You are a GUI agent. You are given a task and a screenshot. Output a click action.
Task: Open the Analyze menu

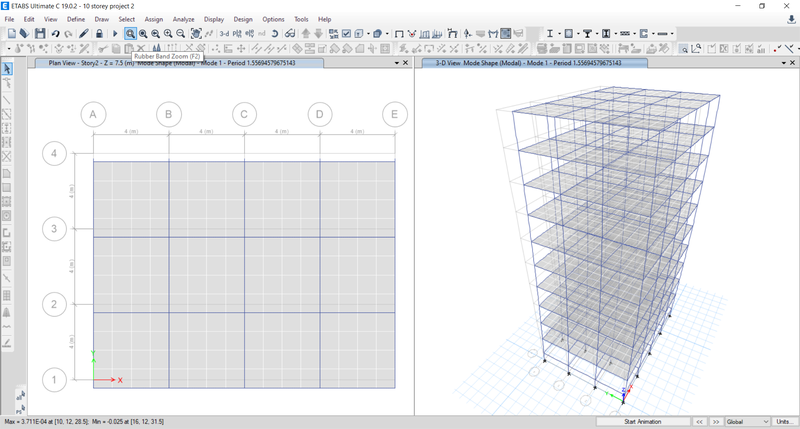[x=183, y=19]
